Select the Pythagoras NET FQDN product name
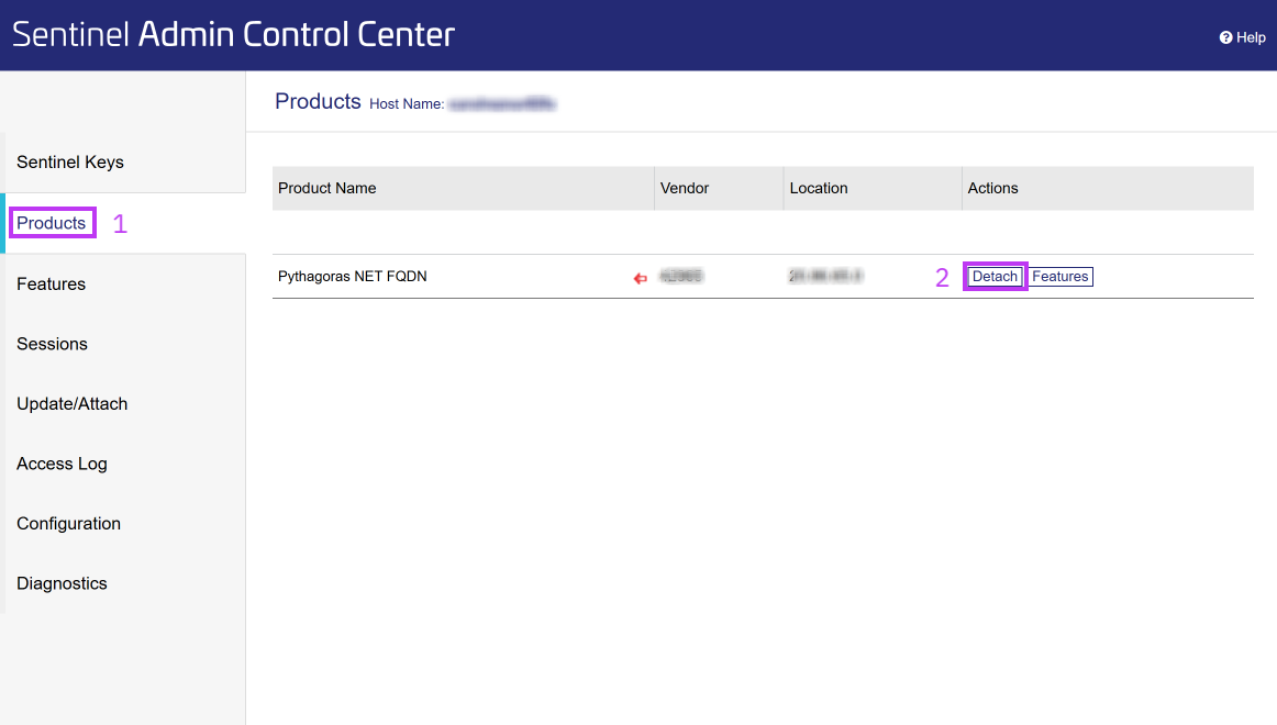This screenshot has height=725, width=1277. click(x=352, y=277)
